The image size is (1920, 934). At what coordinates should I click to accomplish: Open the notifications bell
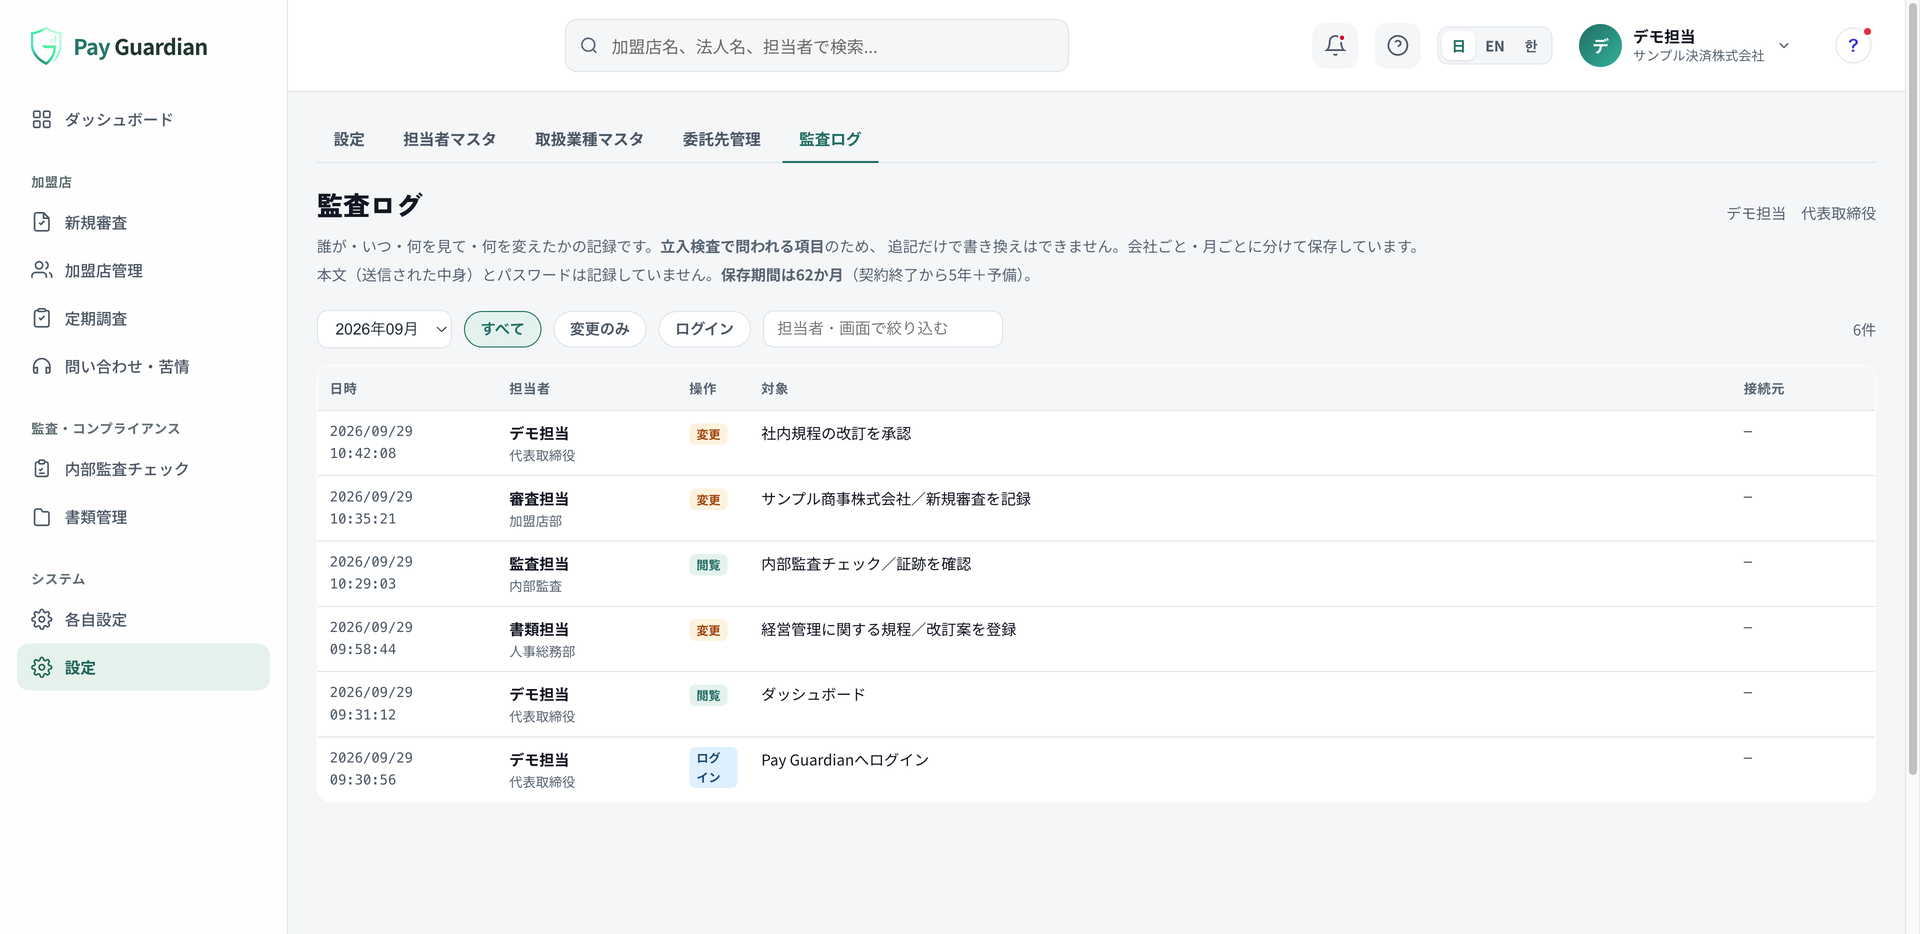coord(1335,46)
